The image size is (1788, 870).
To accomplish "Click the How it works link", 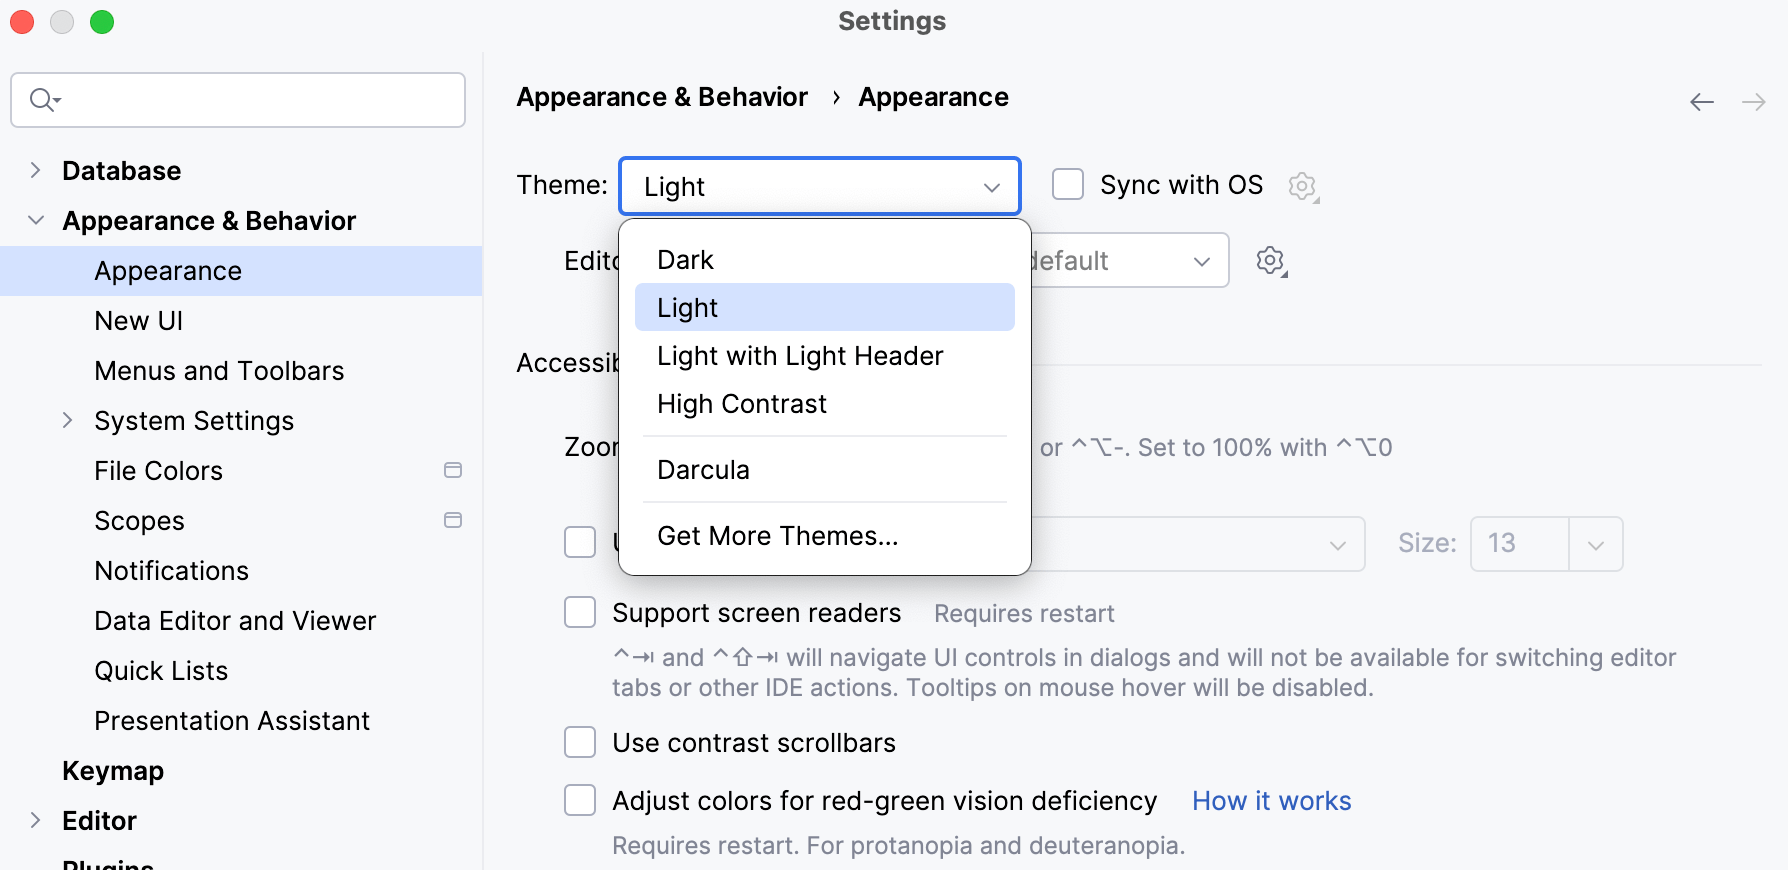I will [x=1271, y=800].
